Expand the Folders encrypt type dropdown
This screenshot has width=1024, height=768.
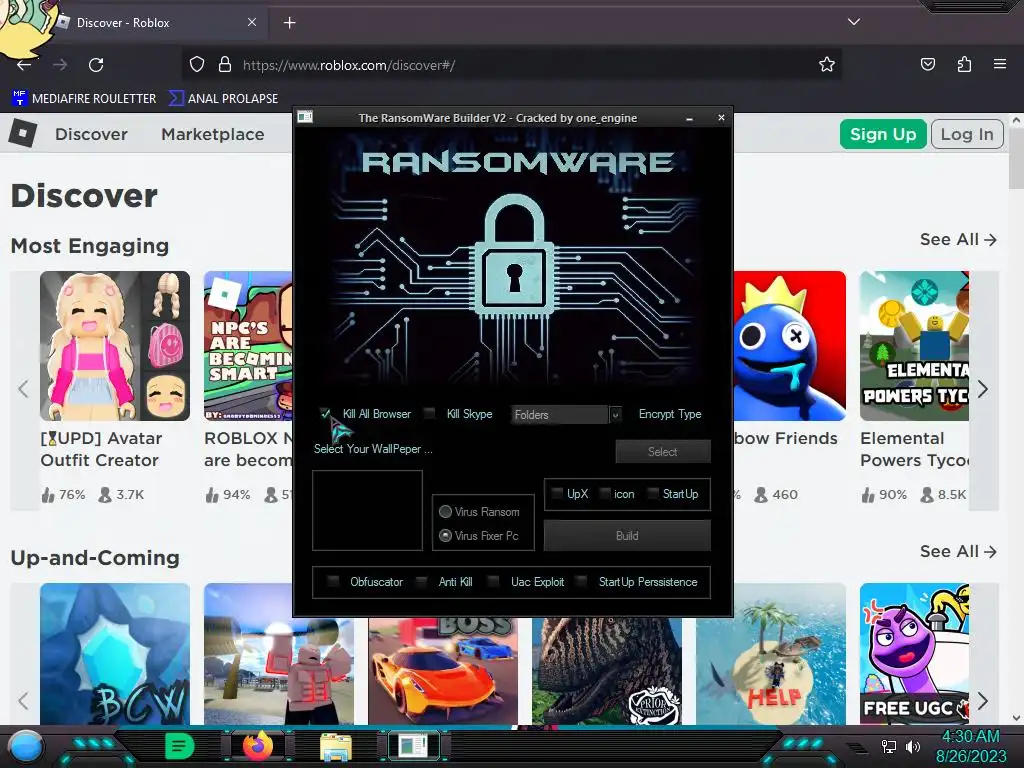tap(615, 415)
